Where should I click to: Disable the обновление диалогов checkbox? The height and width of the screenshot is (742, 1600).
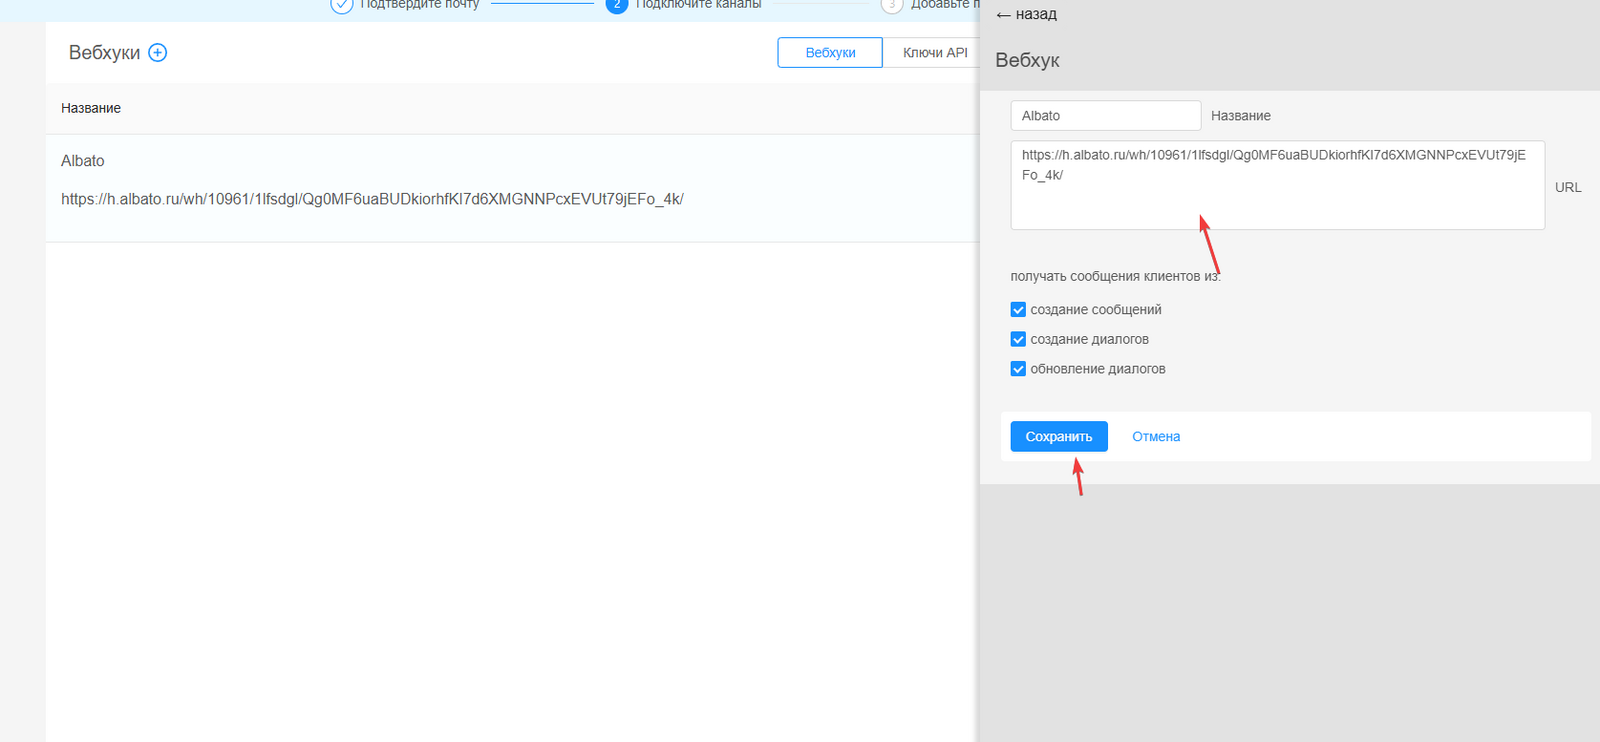click(x=1018, y=369)
